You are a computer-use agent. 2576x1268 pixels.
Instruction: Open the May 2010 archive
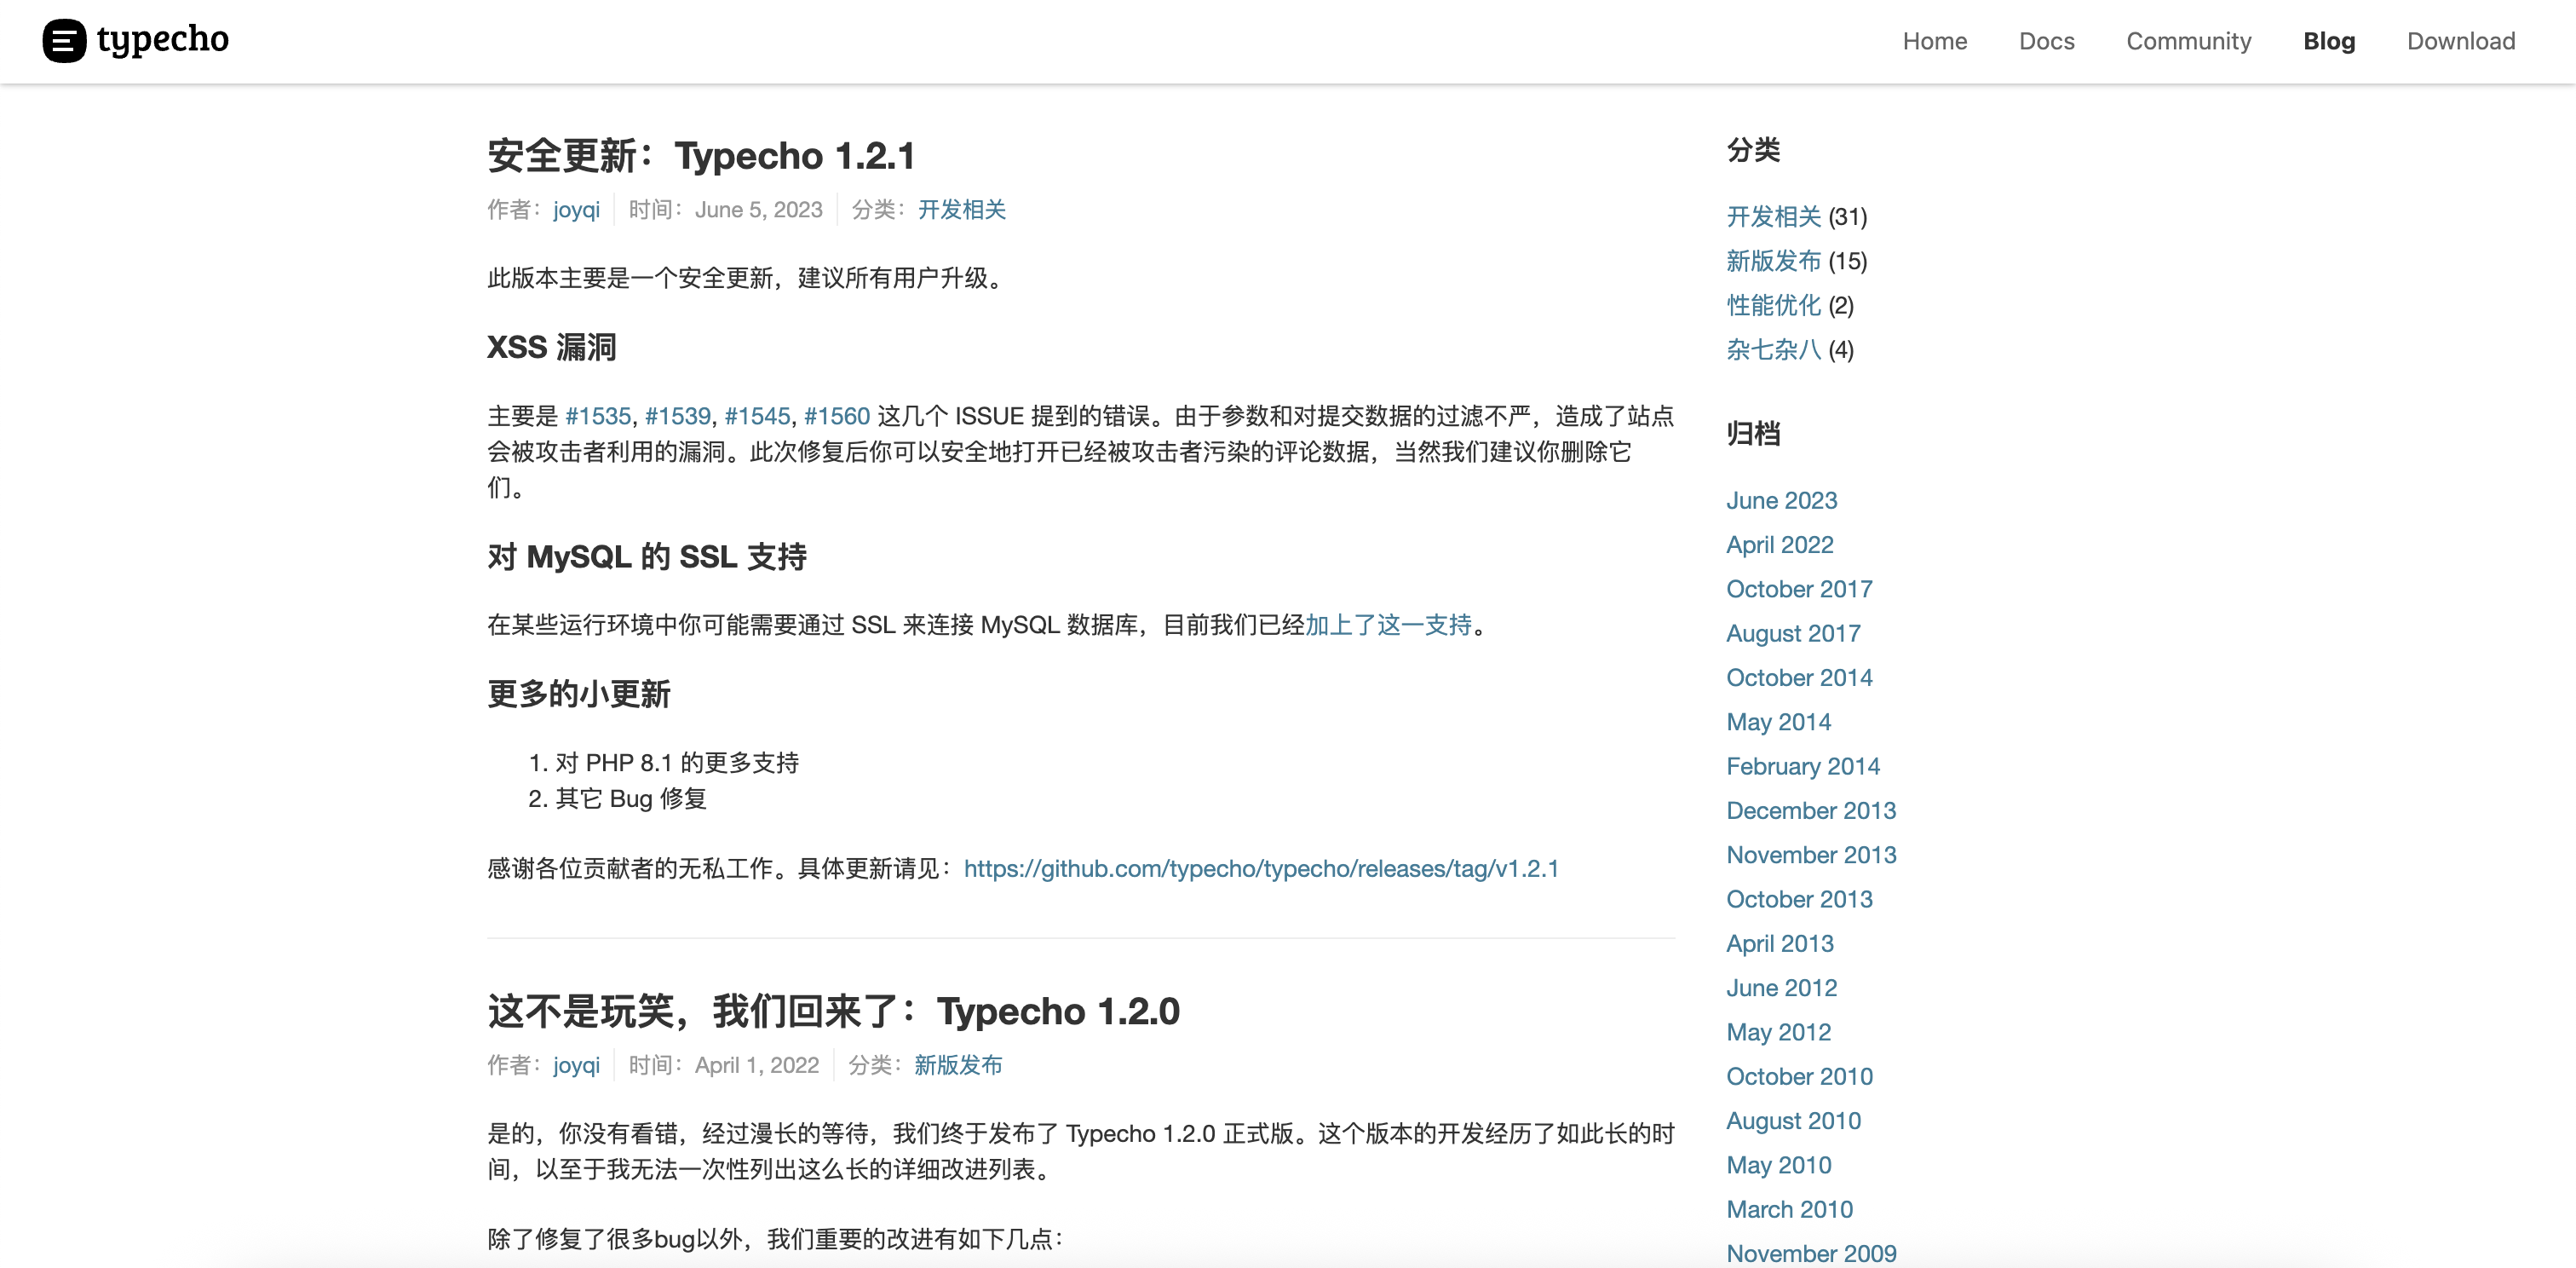click(x=1778, y=1165)
